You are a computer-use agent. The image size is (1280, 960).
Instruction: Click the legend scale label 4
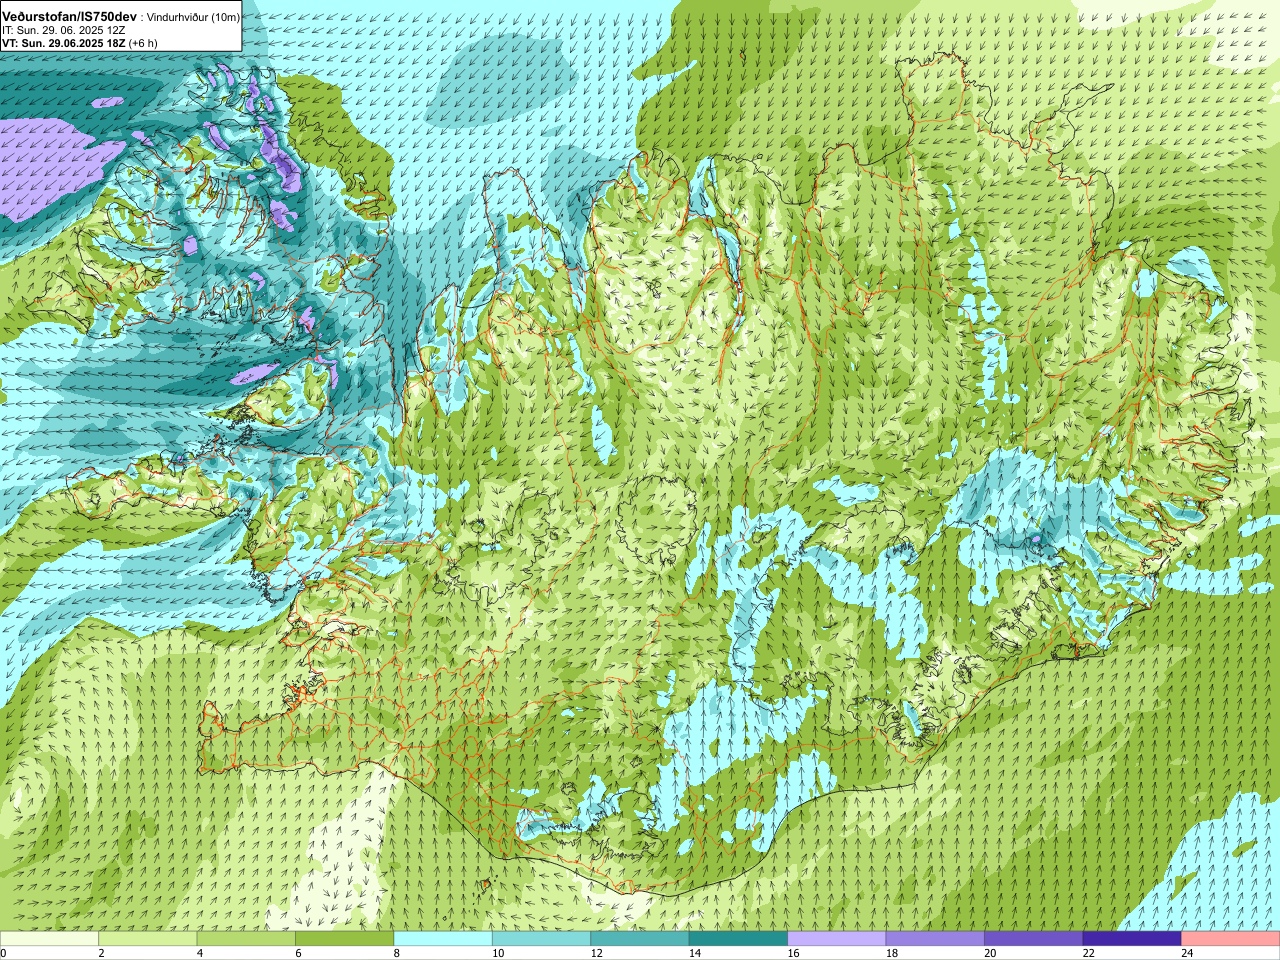200,953
